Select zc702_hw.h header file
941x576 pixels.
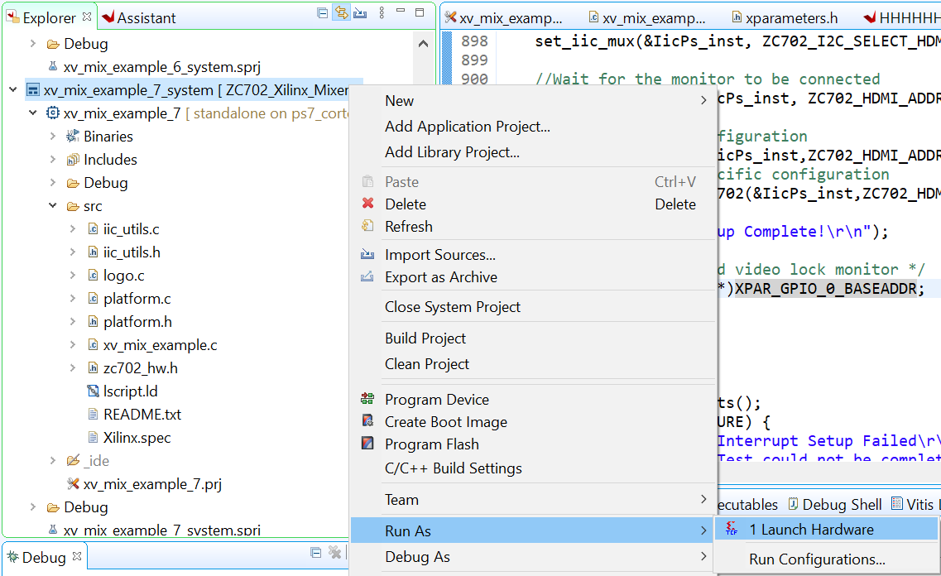(140, 368)
